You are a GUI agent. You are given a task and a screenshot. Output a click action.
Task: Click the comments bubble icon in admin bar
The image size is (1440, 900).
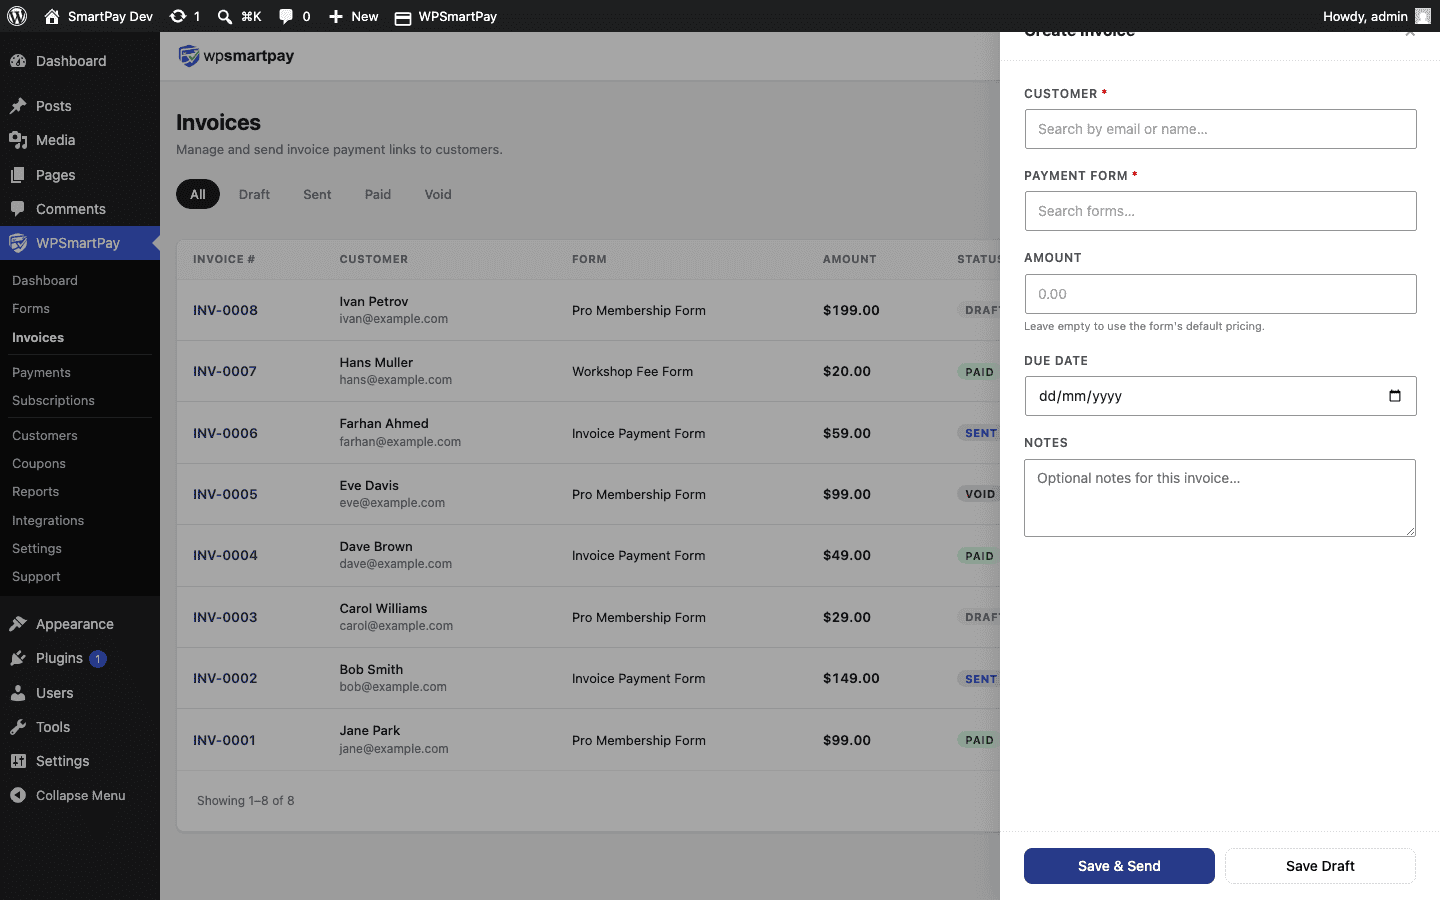[x=286, y=16]
